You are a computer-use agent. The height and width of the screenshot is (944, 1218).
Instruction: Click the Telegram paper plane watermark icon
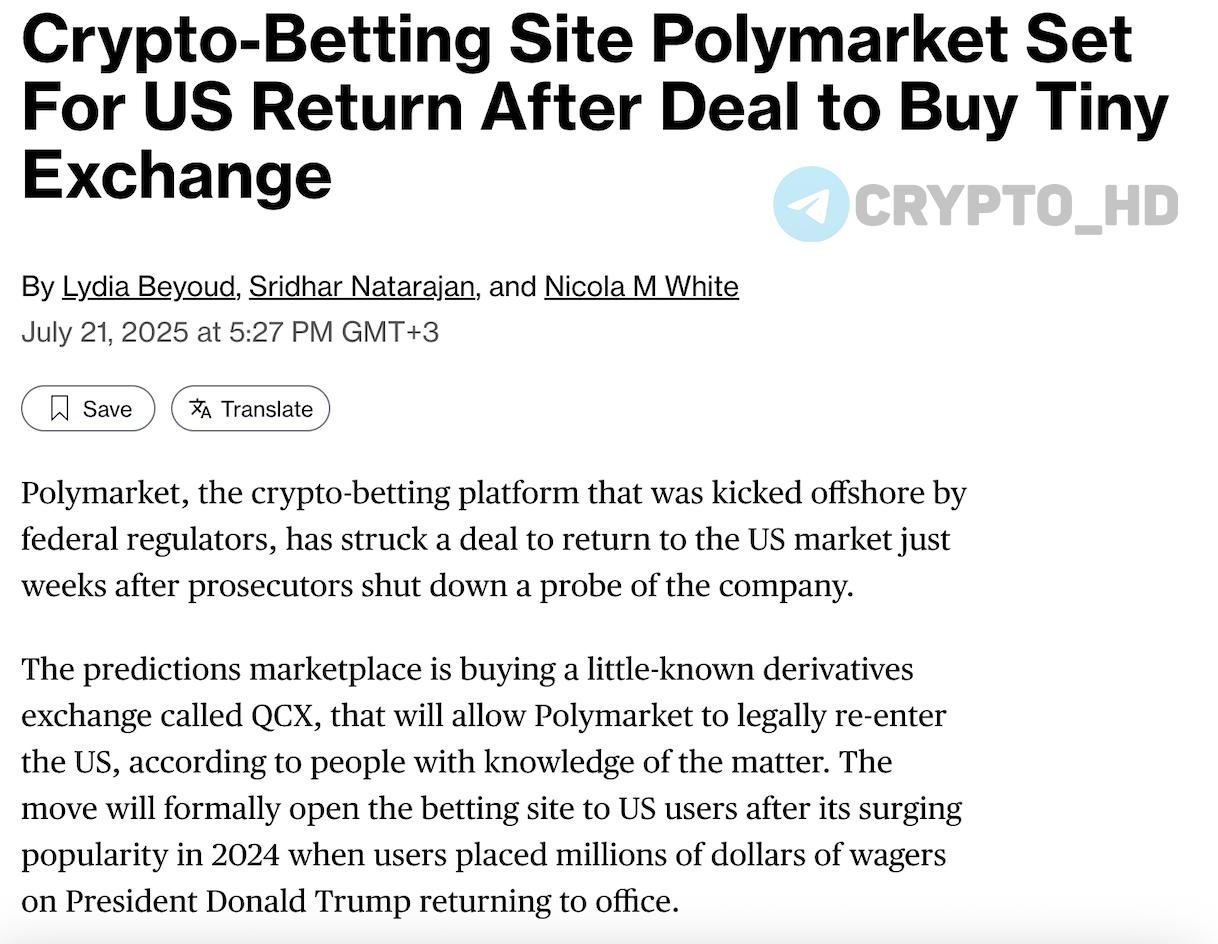pyautogui.click(x=811, y=204)
